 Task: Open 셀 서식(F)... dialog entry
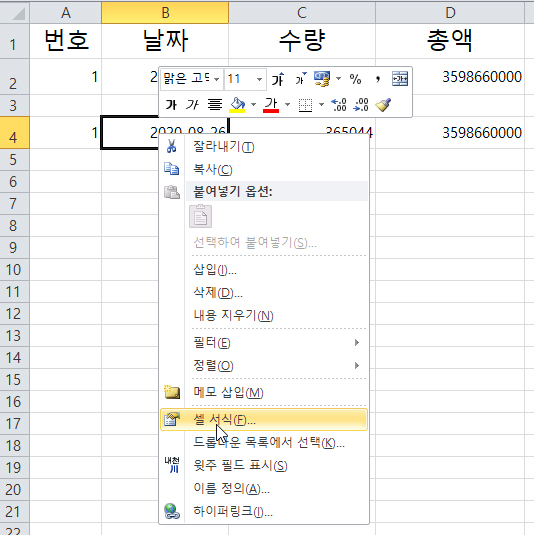pos(264,420)
